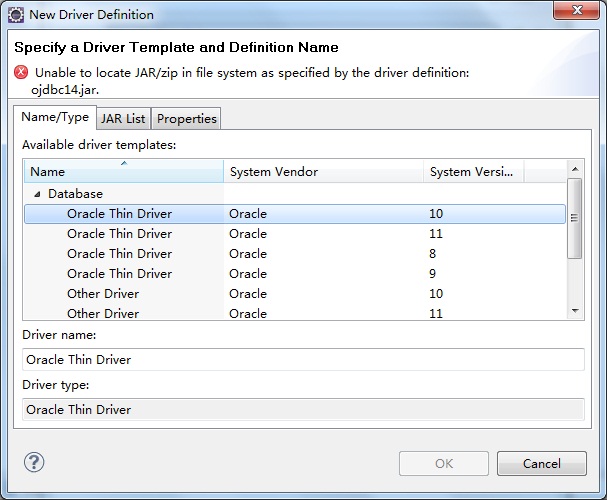Click scroll up arrow of templates list

tap(575, 169)
